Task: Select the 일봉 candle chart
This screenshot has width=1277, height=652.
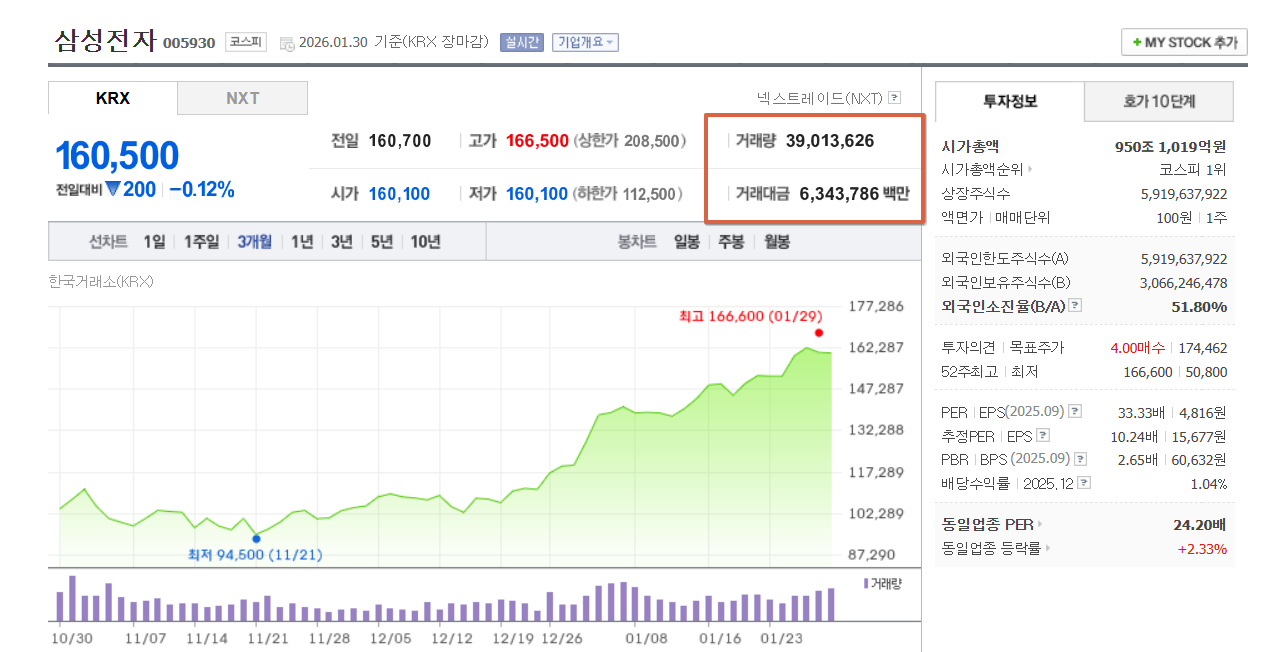Action: pos(687,241)
